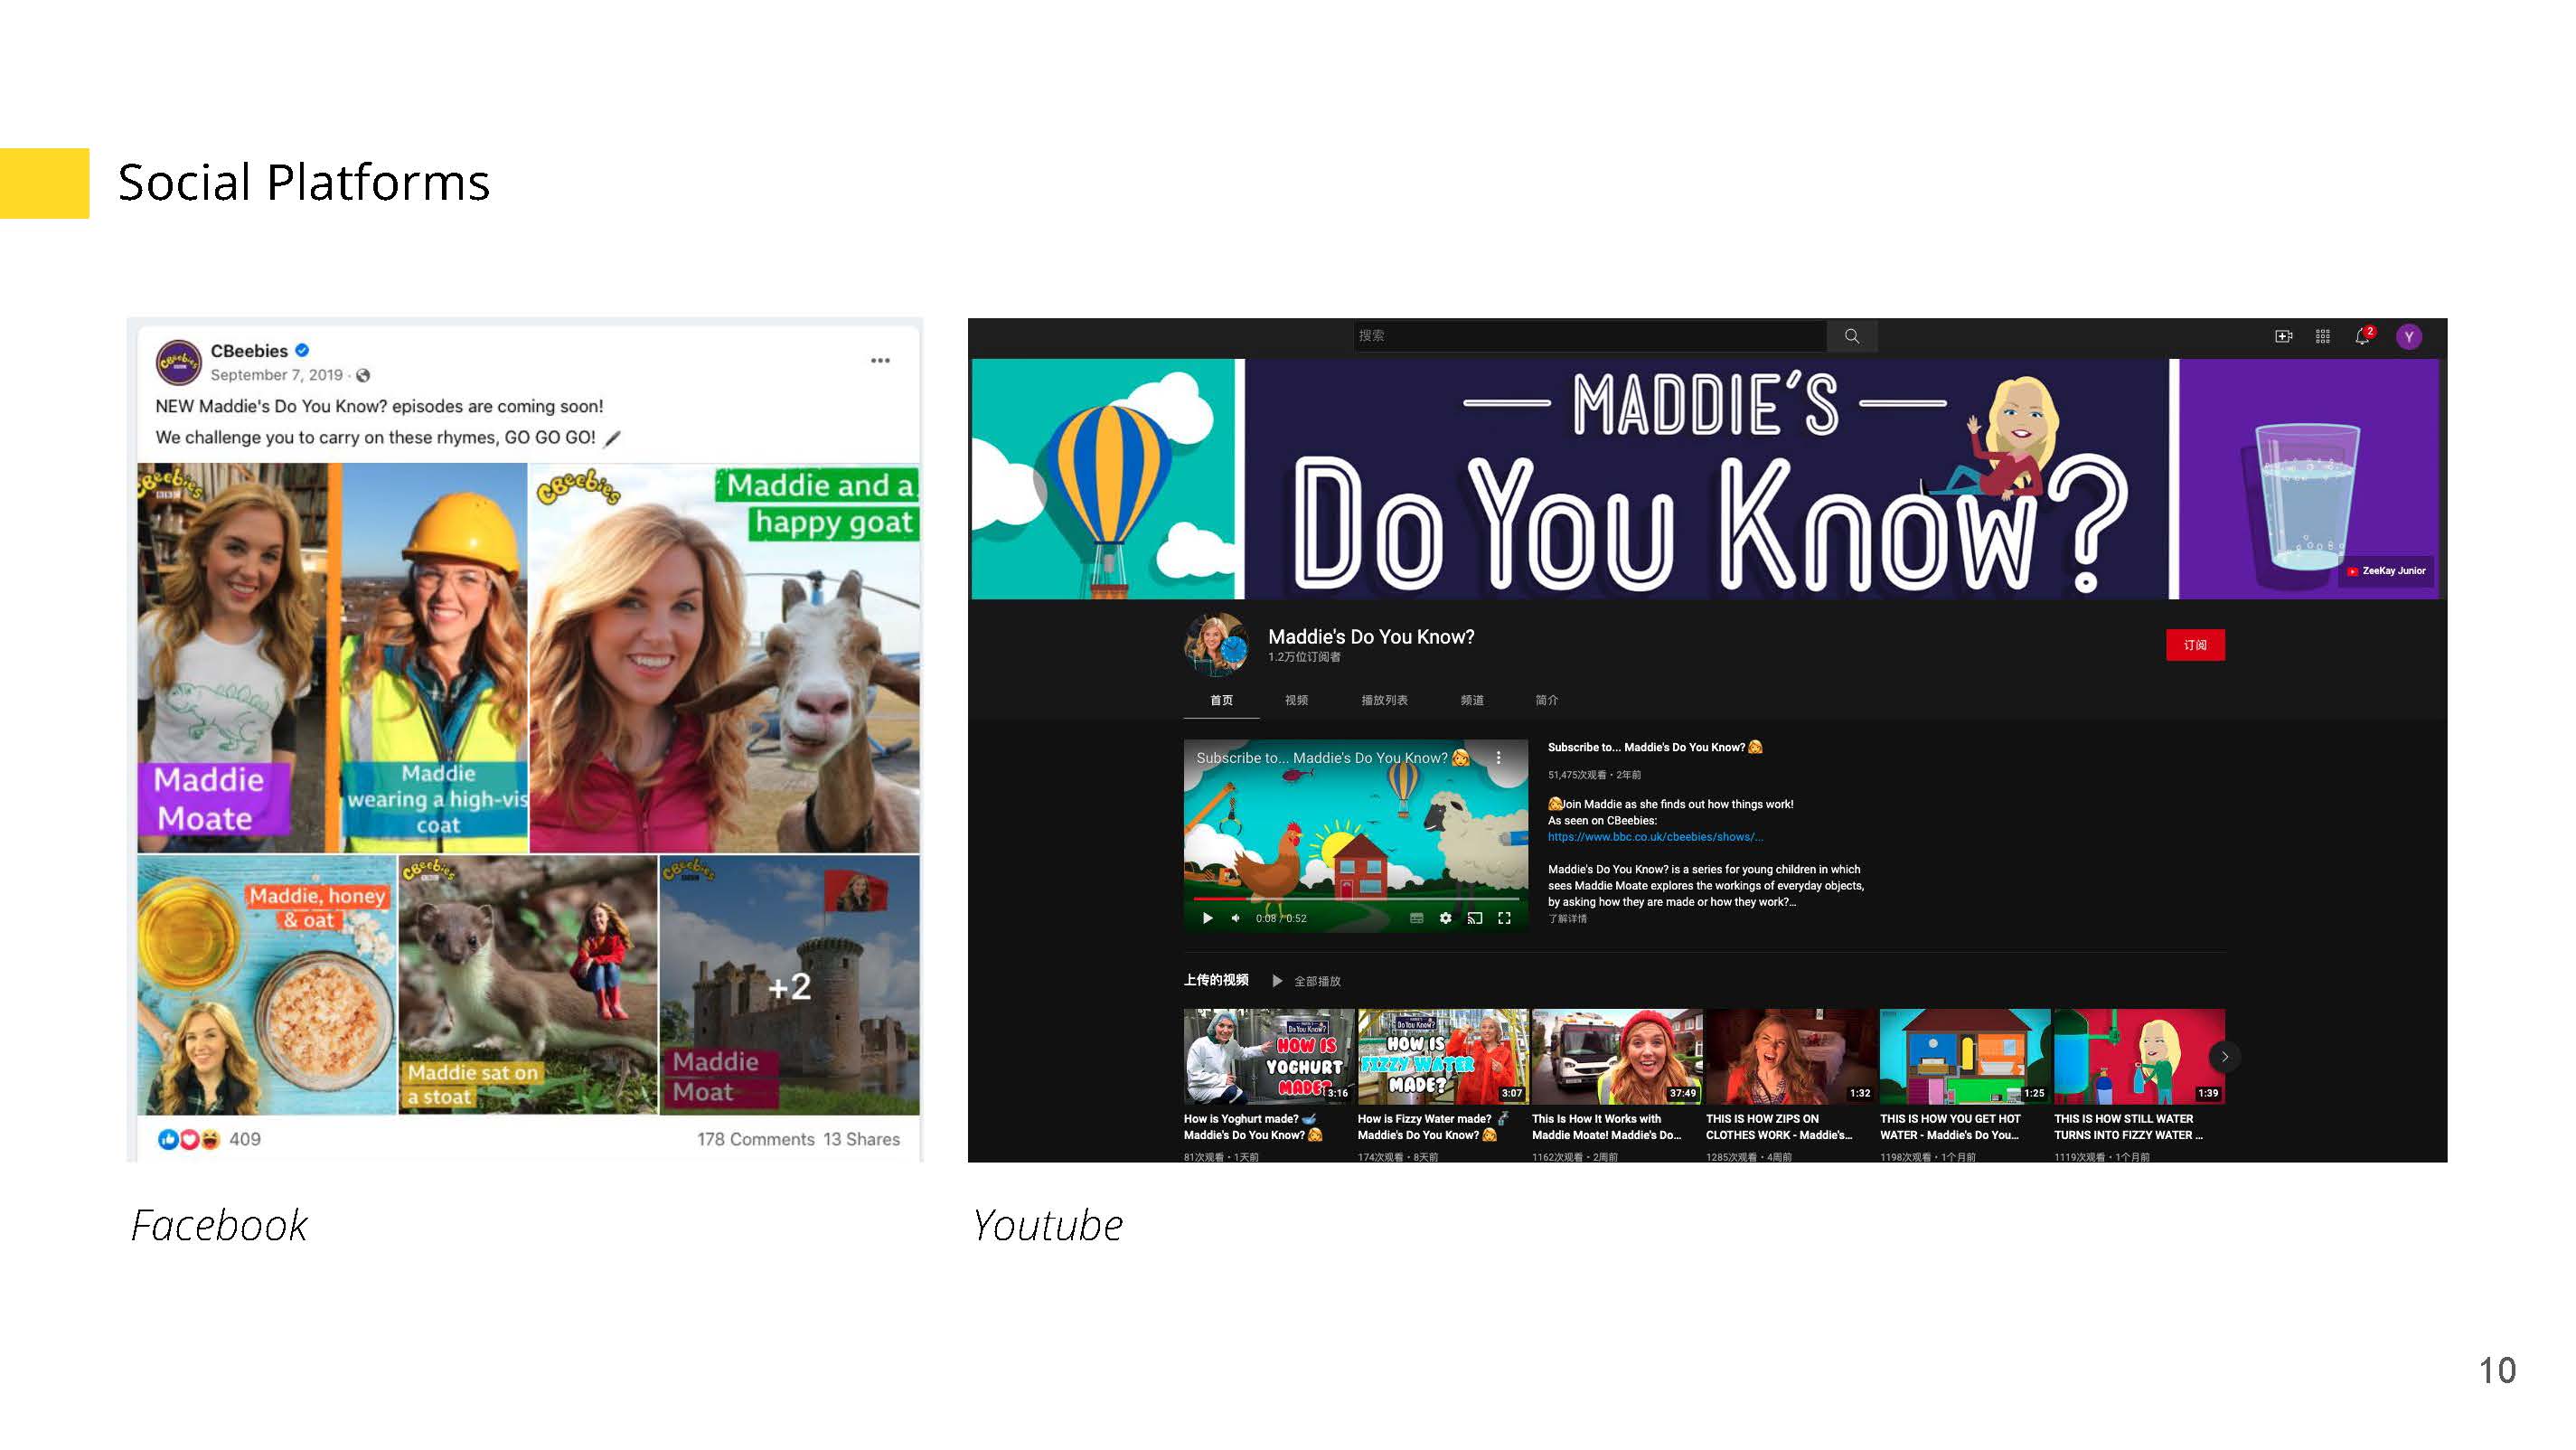
Task: Click the verified badge beside CBeebies
Action: [x=302, y=350]
